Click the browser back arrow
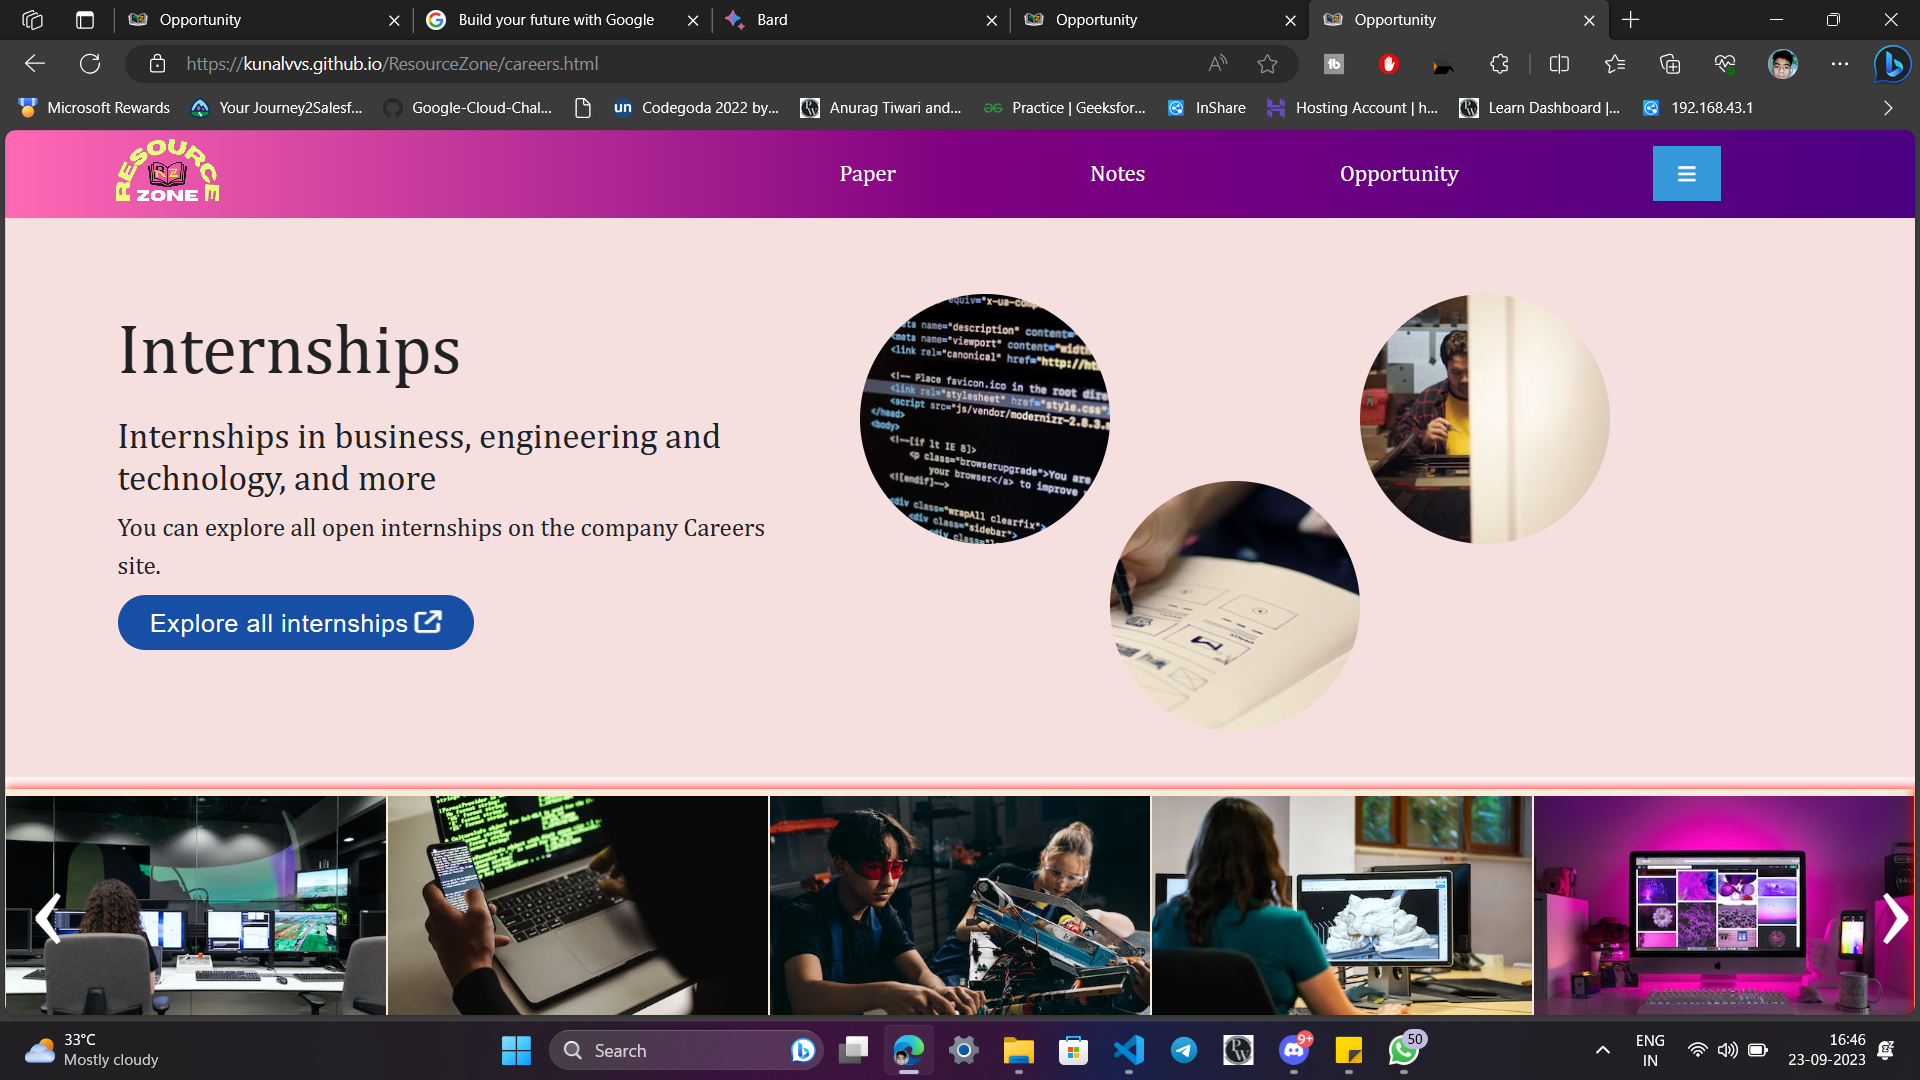 coord(35,64)
